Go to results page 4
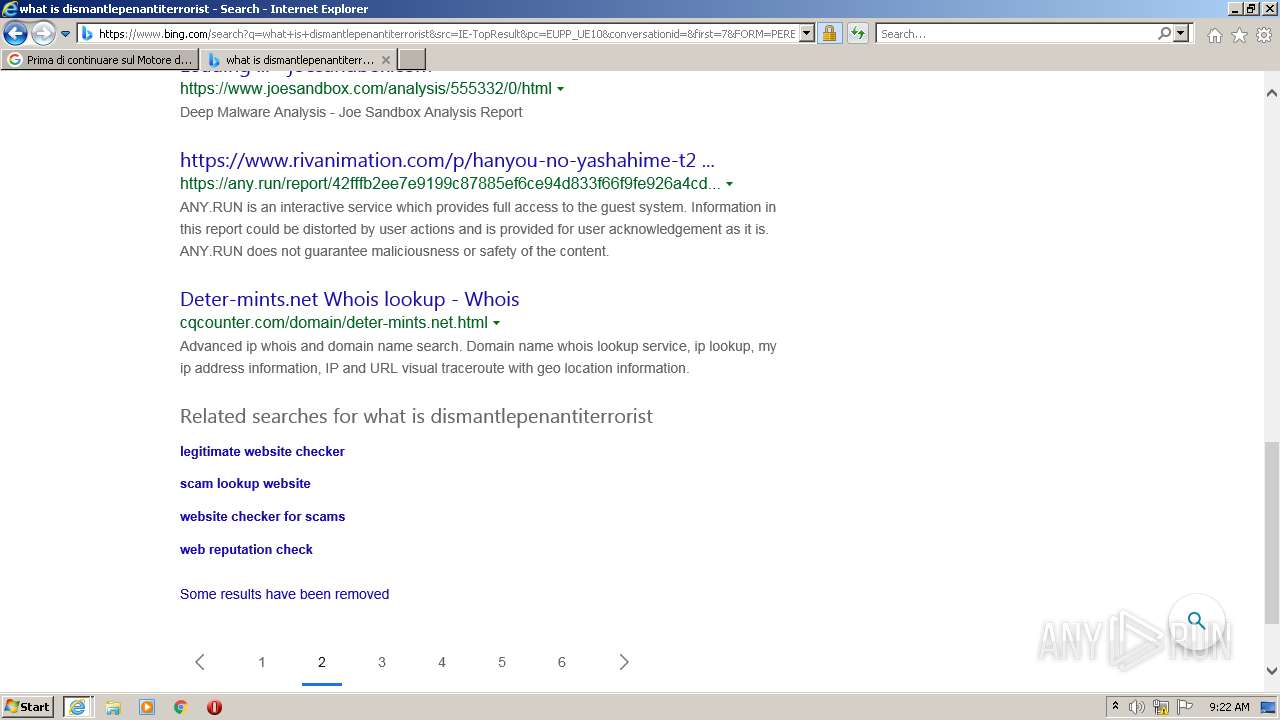Viewport: 1280px width, 720px height. click(442, 662)
